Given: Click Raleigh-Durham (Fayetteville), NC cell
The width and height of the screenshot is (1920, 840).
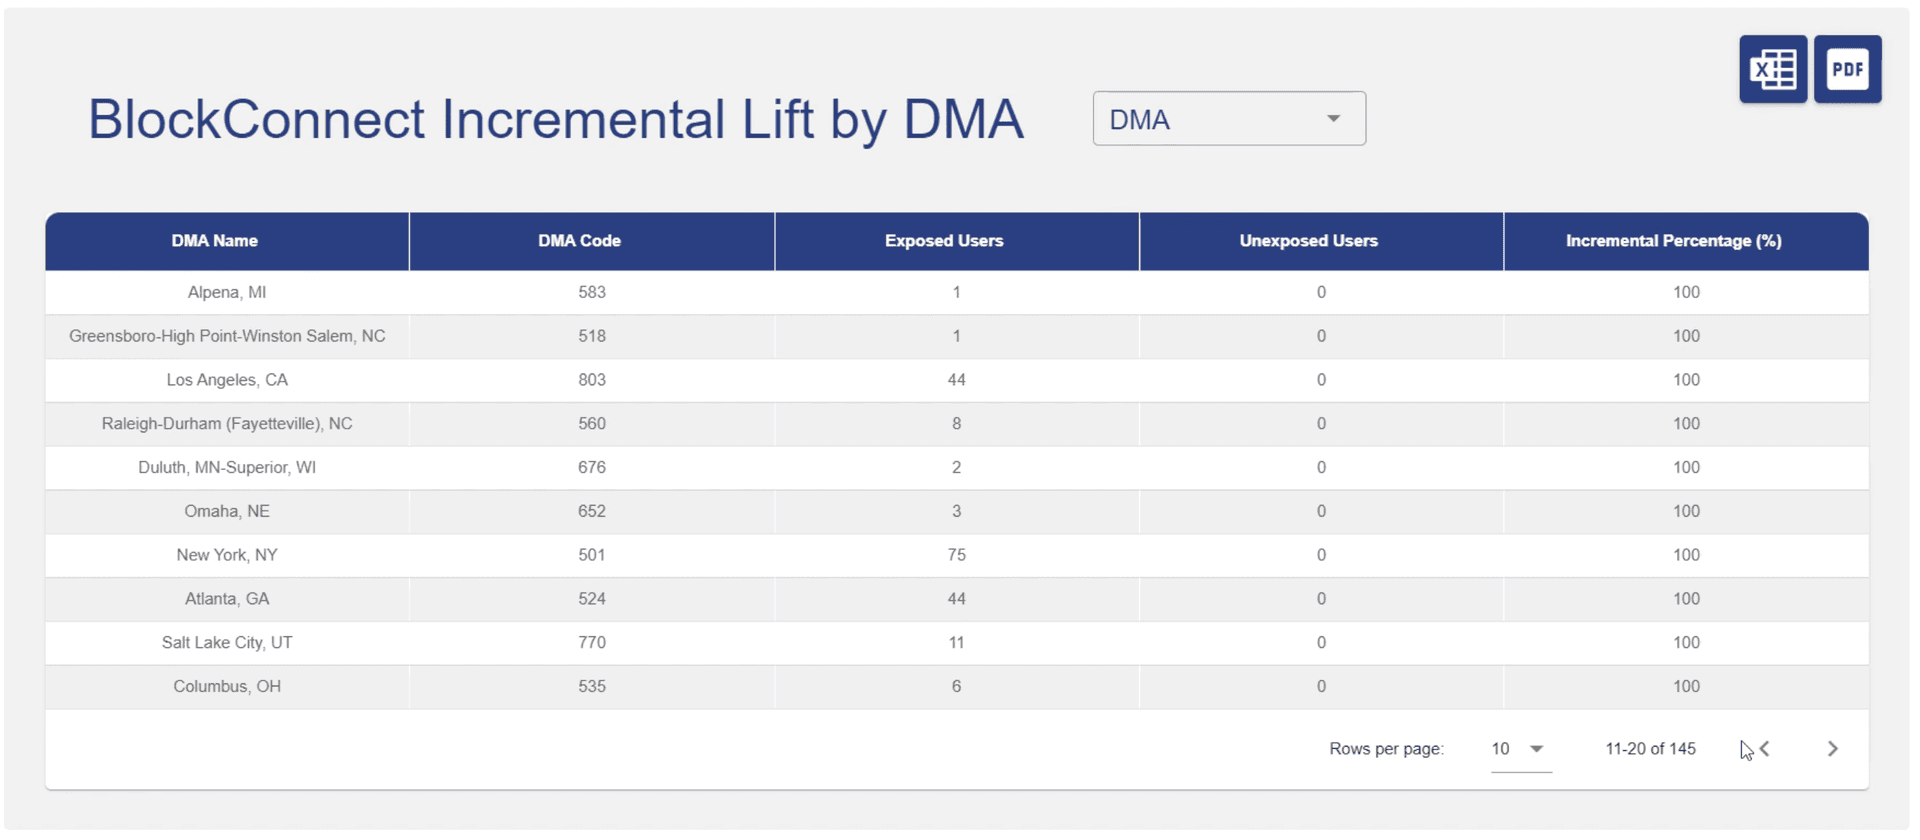Looking at the screenshot, I should click(x=227, y=424).
